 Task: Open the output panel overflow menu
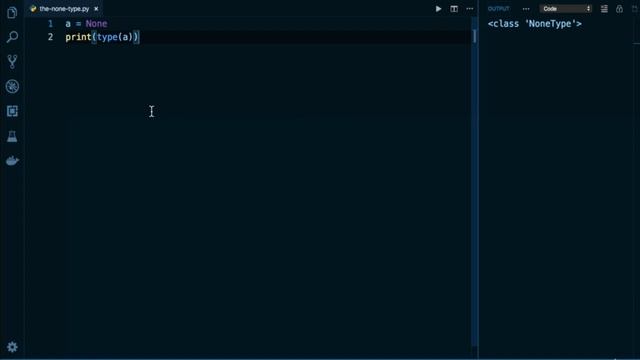pos(526,9)
